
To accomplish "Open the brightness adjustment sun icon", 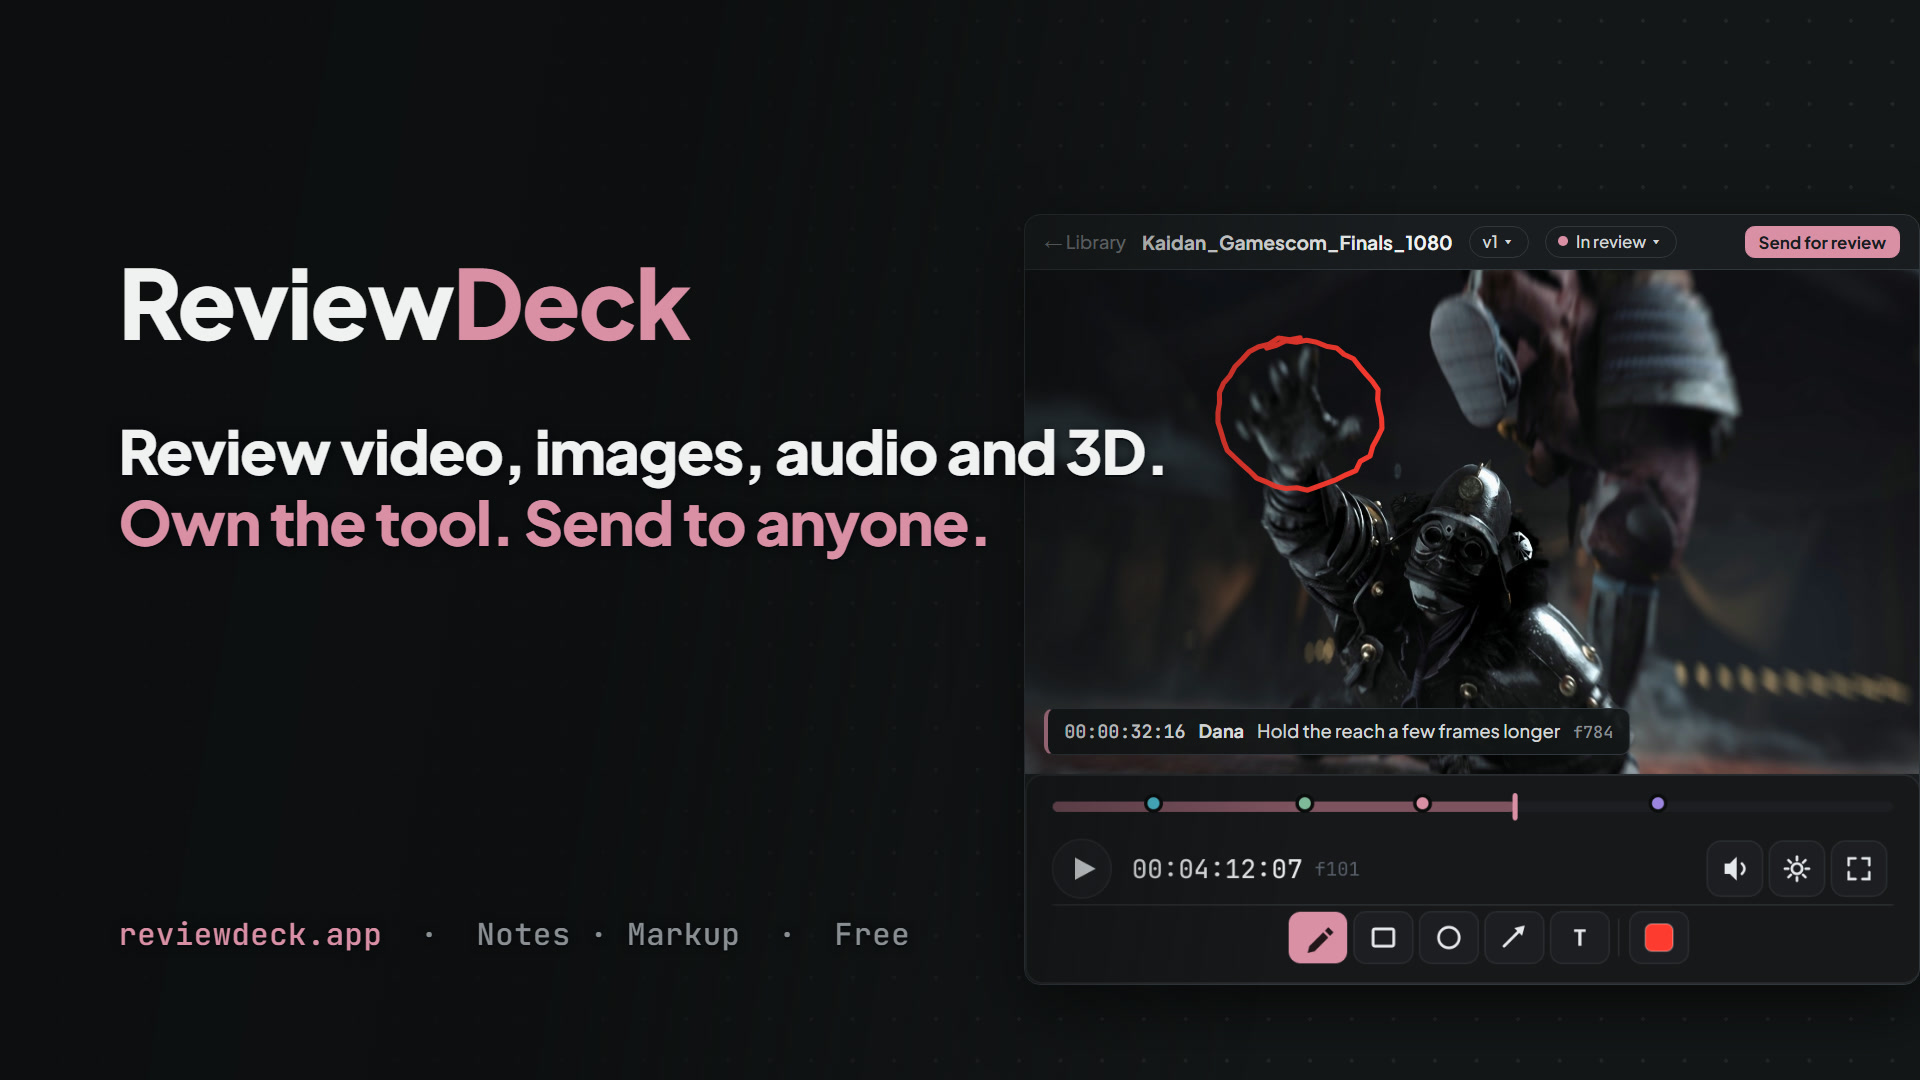I will (1797, 868).
